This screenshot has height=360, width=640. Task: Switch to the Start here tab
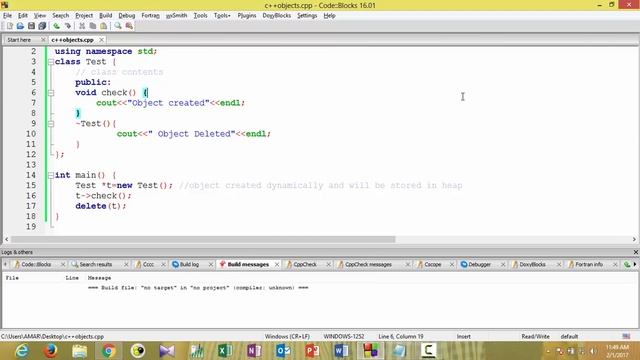click(x=19, y=40)
